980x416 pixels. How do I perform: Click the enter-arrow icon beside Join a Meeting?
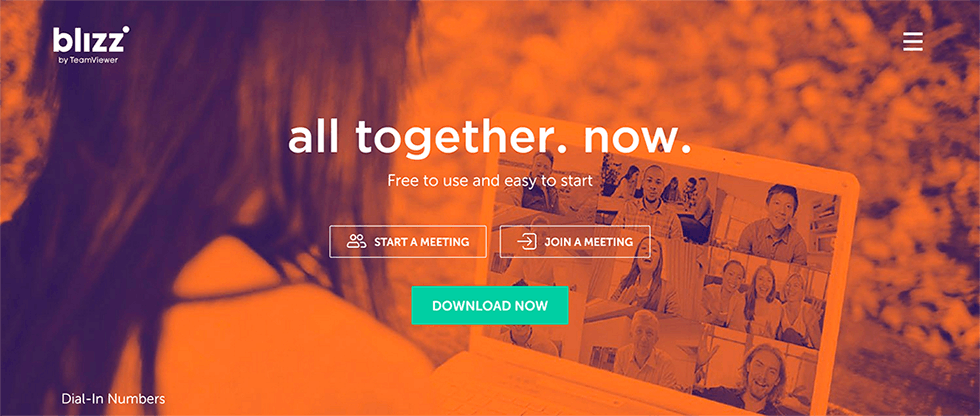(x=526, y=242)
